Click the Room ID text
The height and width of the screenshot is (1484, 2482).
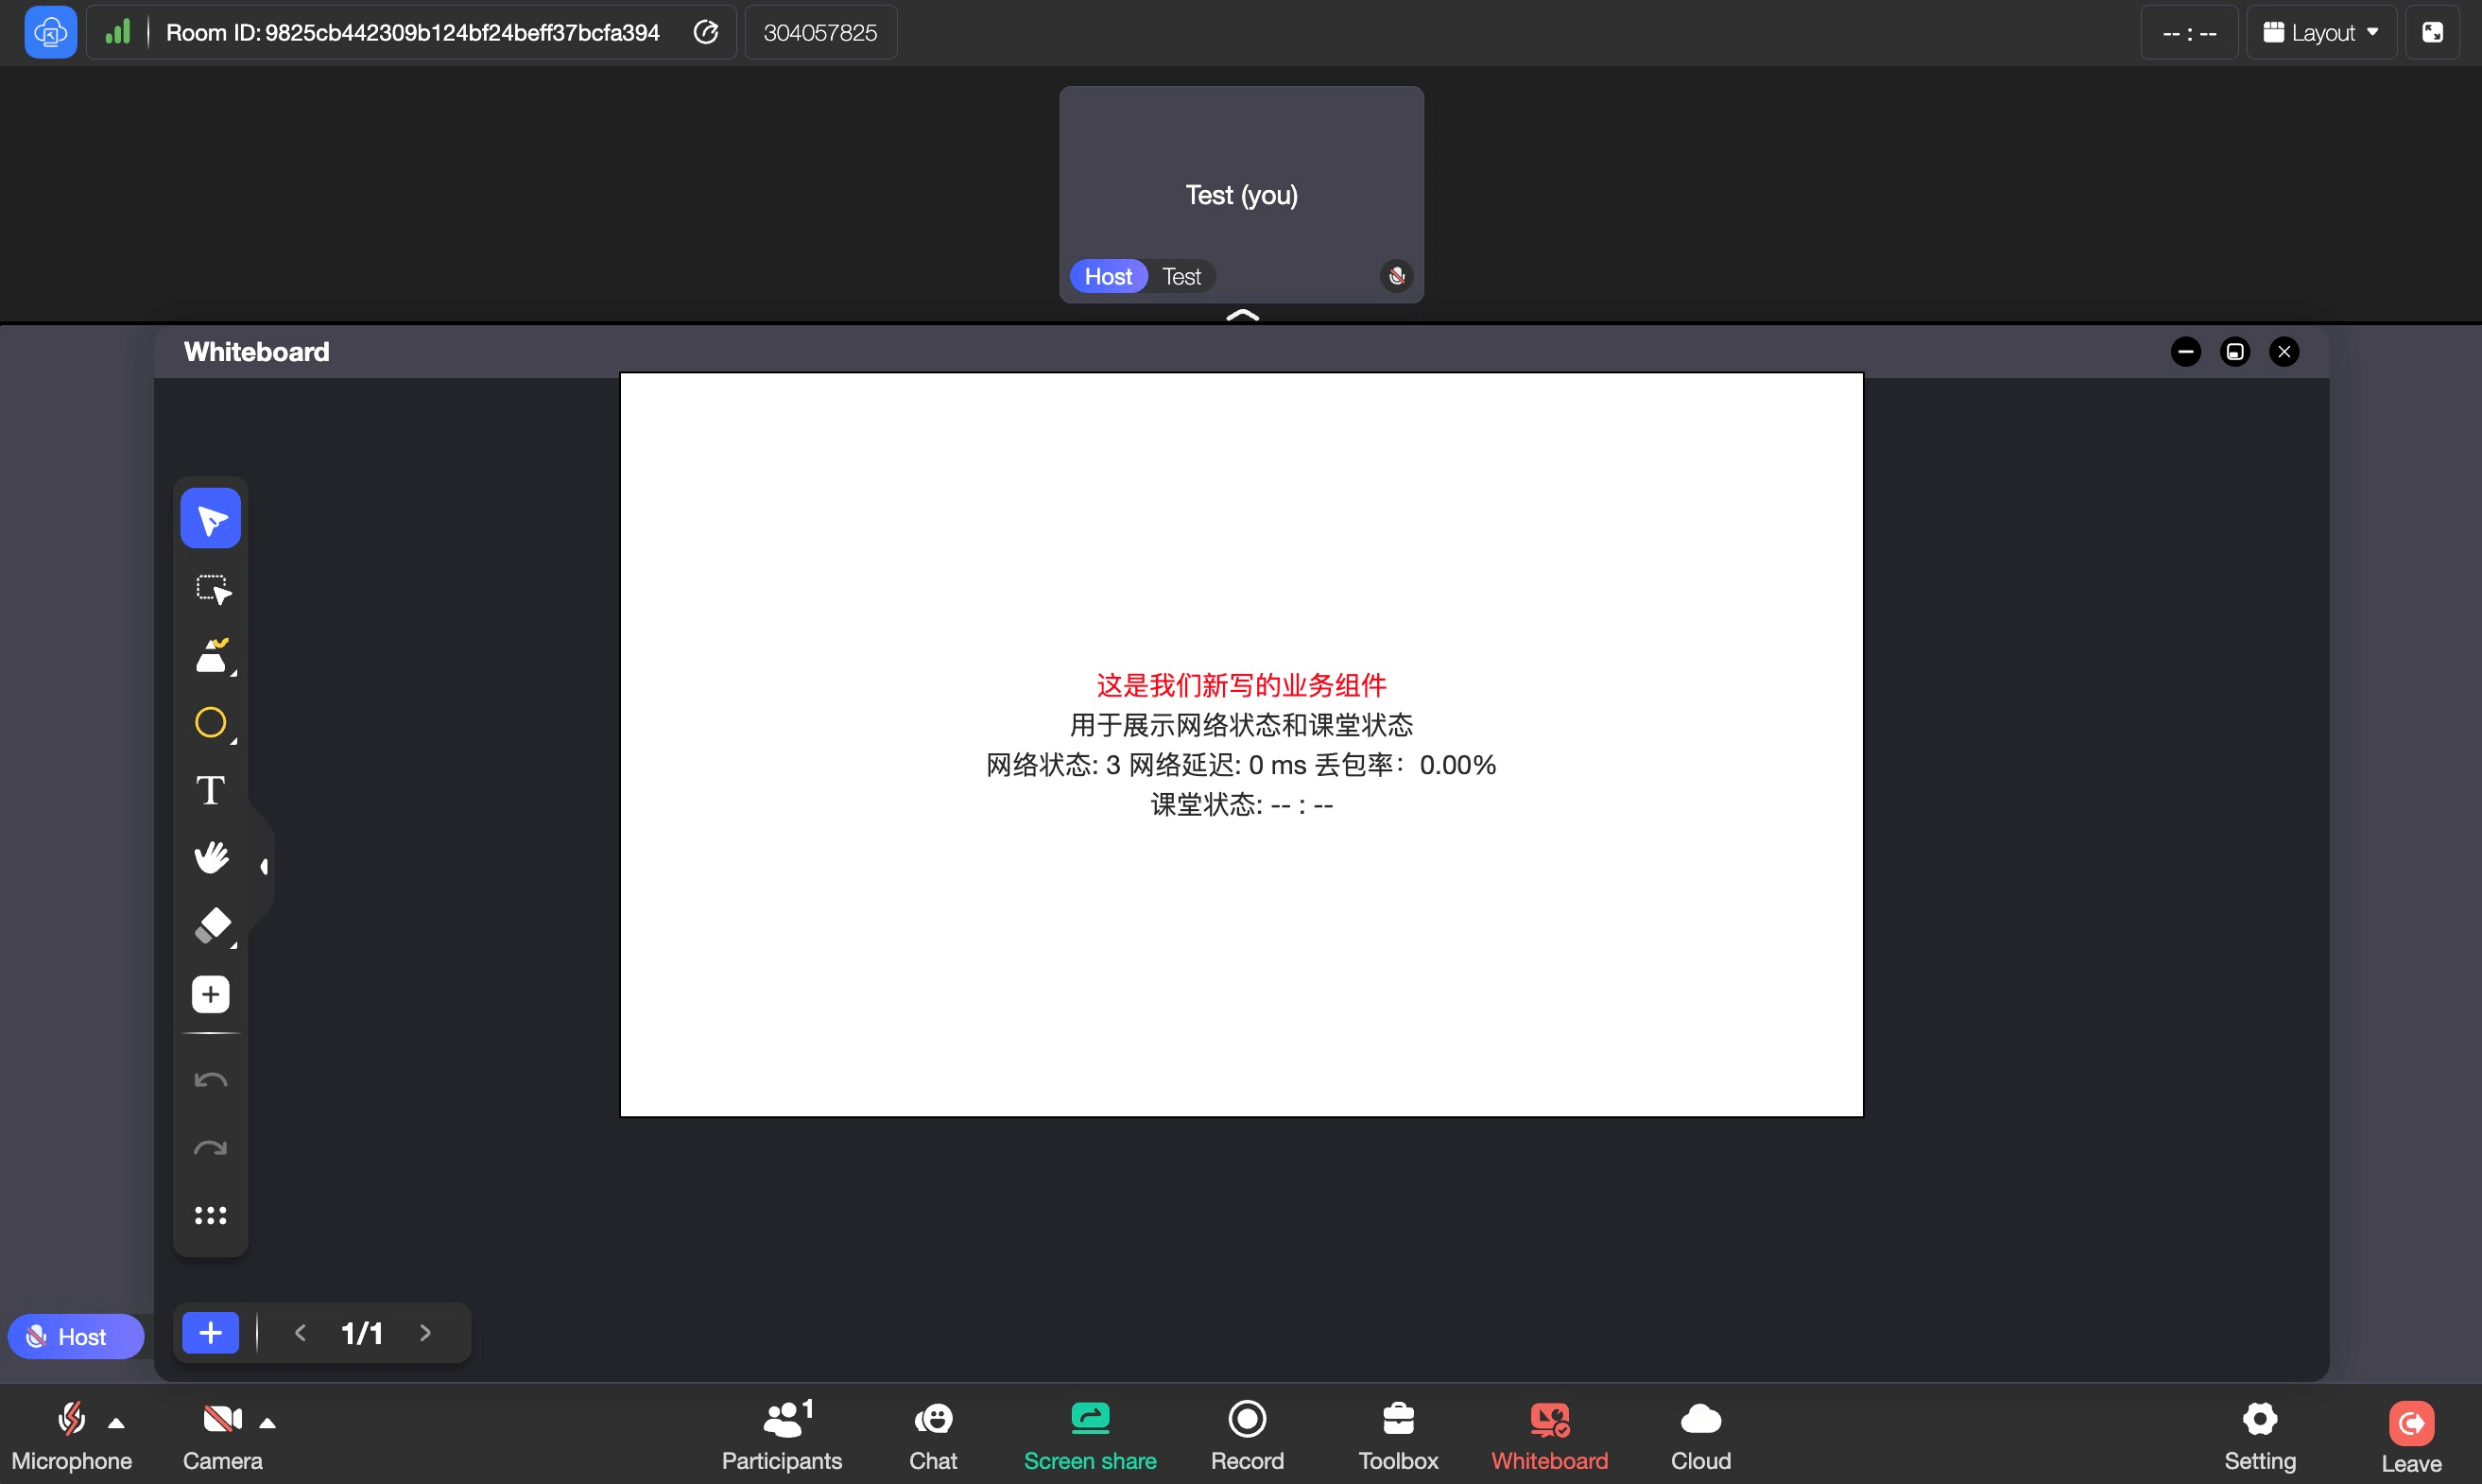412,33
